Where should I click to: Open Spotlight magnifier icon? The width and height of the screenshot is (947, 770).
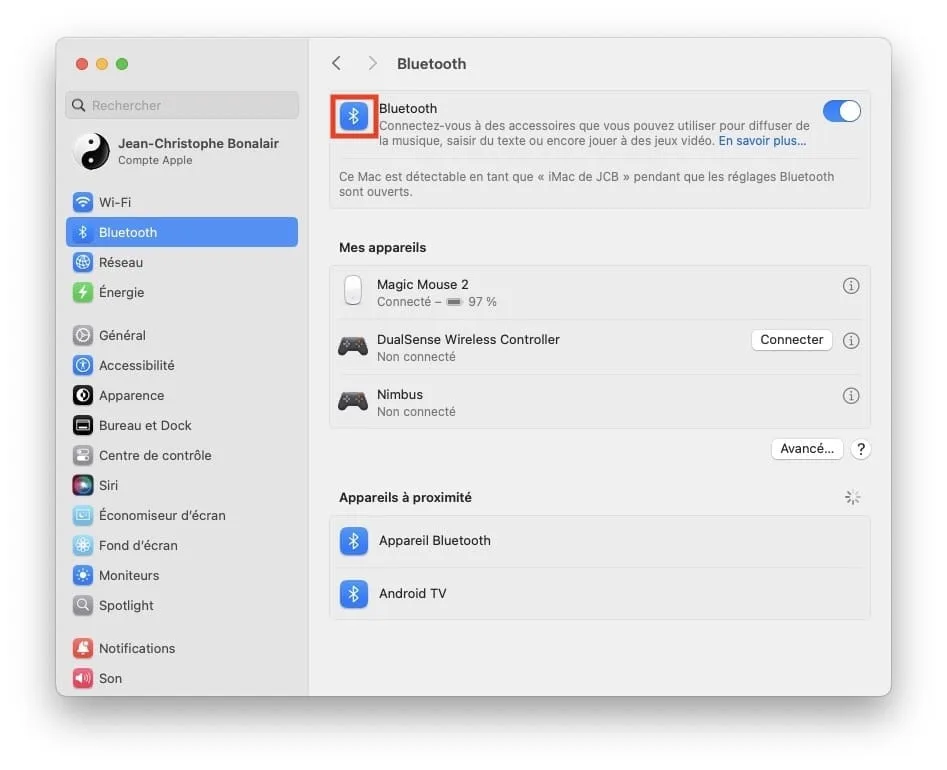[x=83, y=605]
